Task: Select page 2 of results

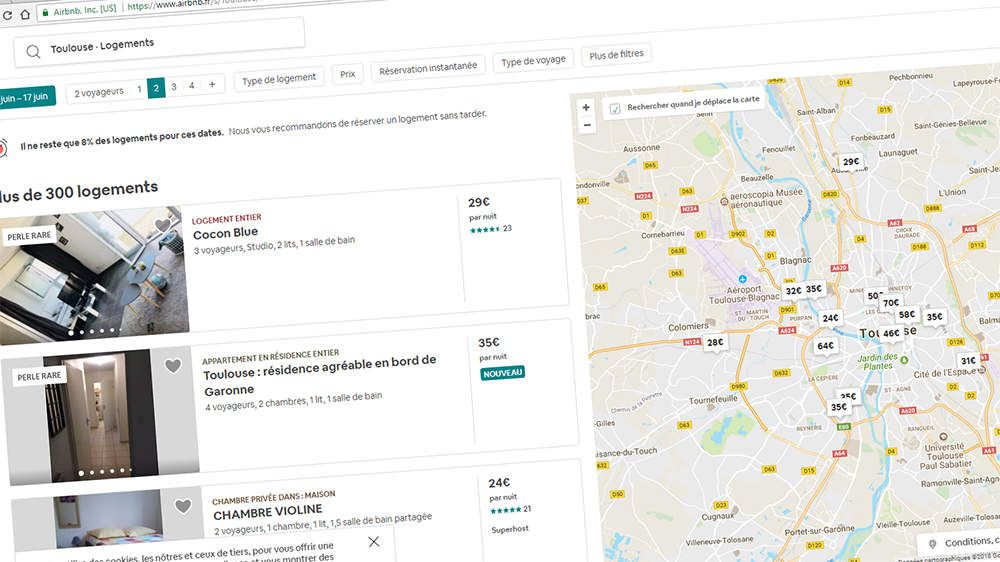Action: pos(156,88)
